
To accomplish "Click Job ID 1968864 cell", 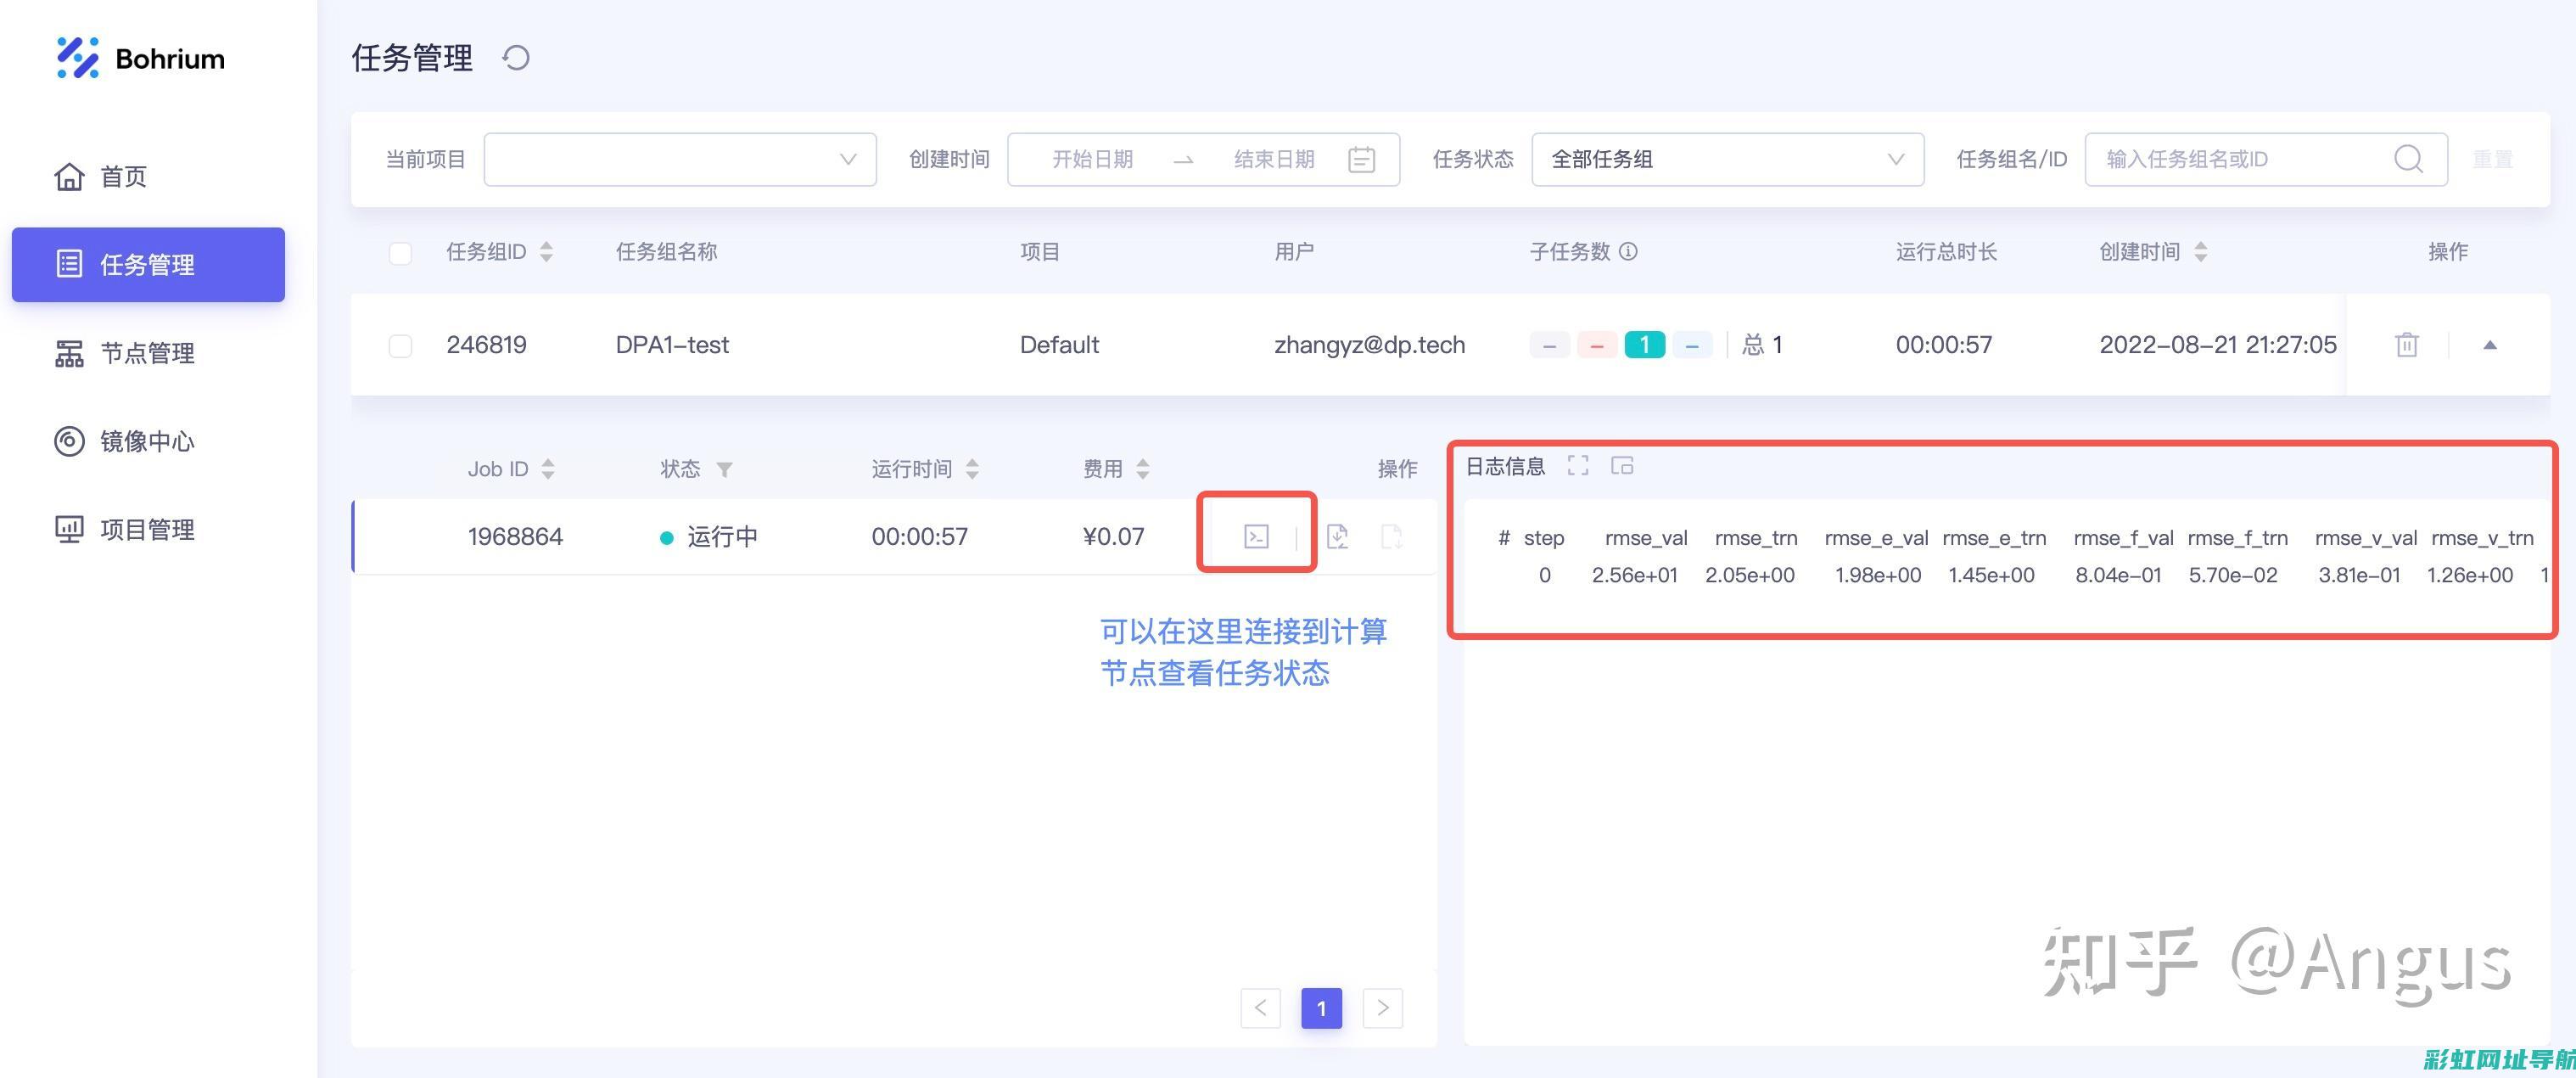I will coord(515,537).
